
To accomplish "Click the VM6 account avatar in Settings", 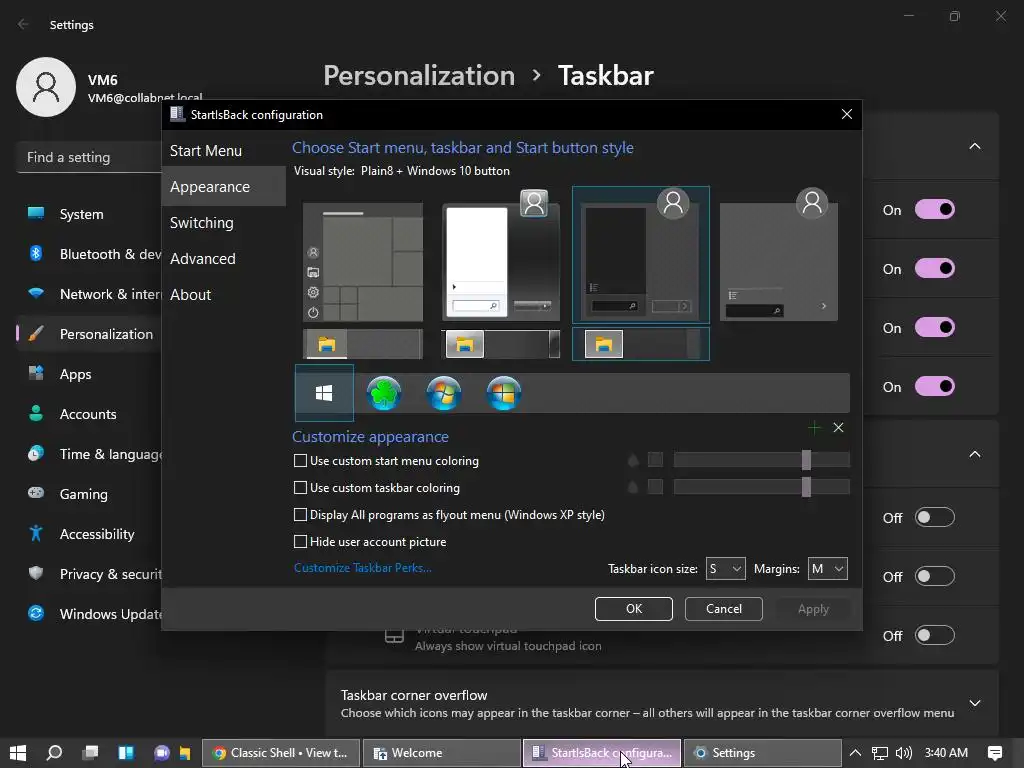I will click(46, 87).
